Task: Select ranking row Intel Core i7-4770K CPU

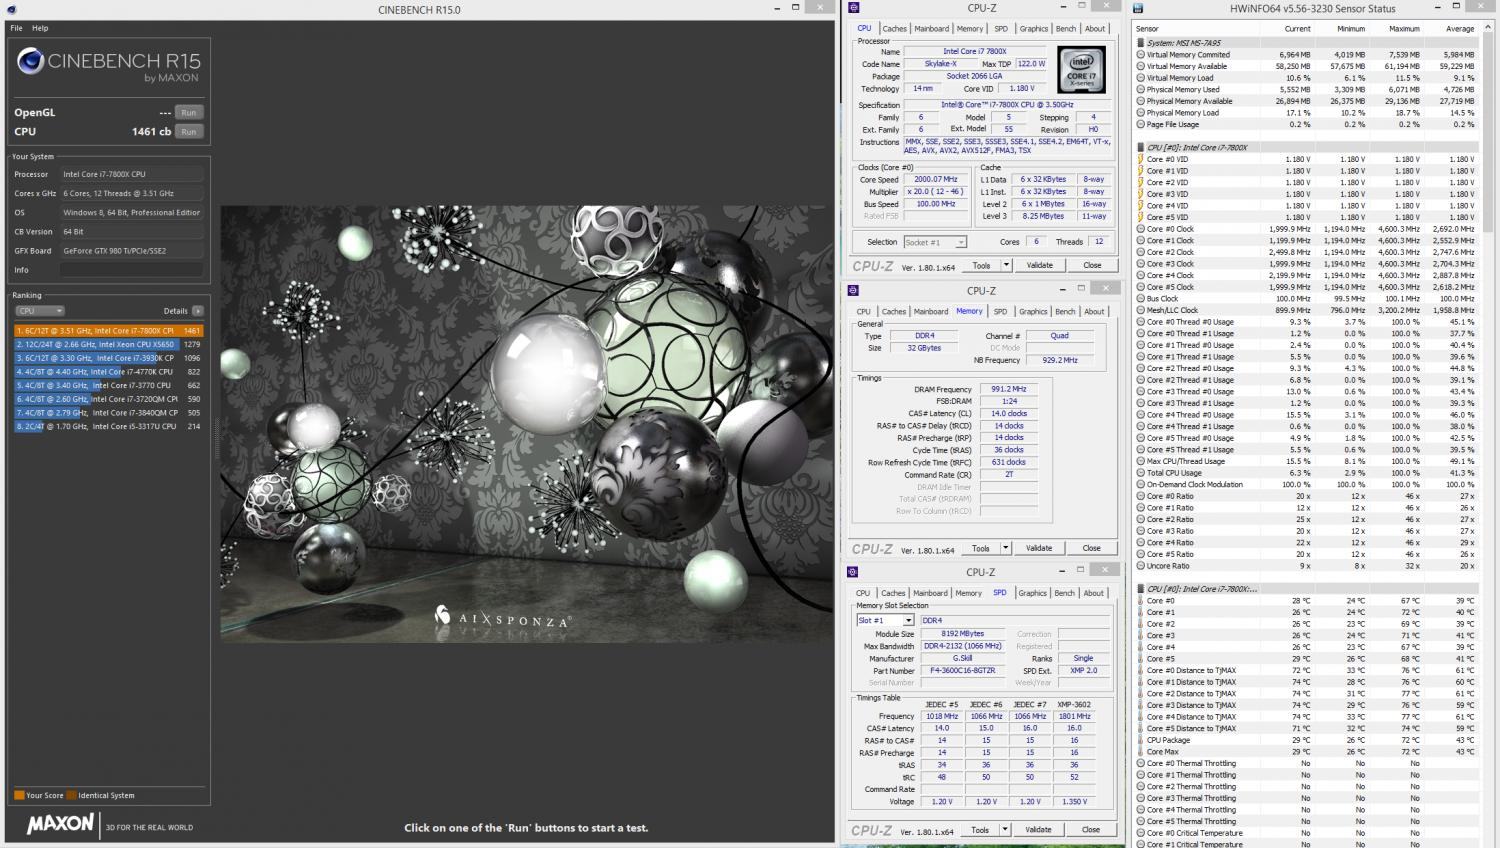Action: click(108, 371)
